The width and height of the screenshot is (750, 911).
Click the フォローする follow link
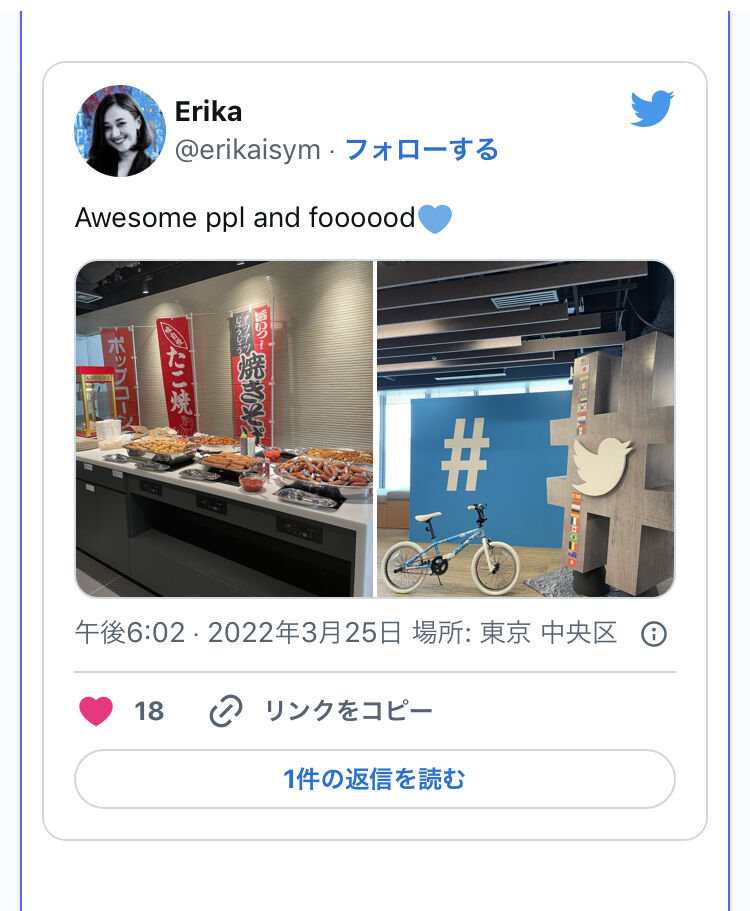[x=421, y=149]
